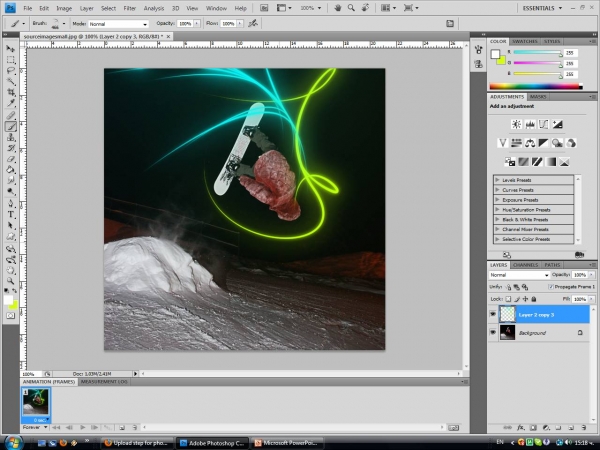Select the Hand tool in toolbox
Viewport: 600px width, 450px height.
(10, 271)
